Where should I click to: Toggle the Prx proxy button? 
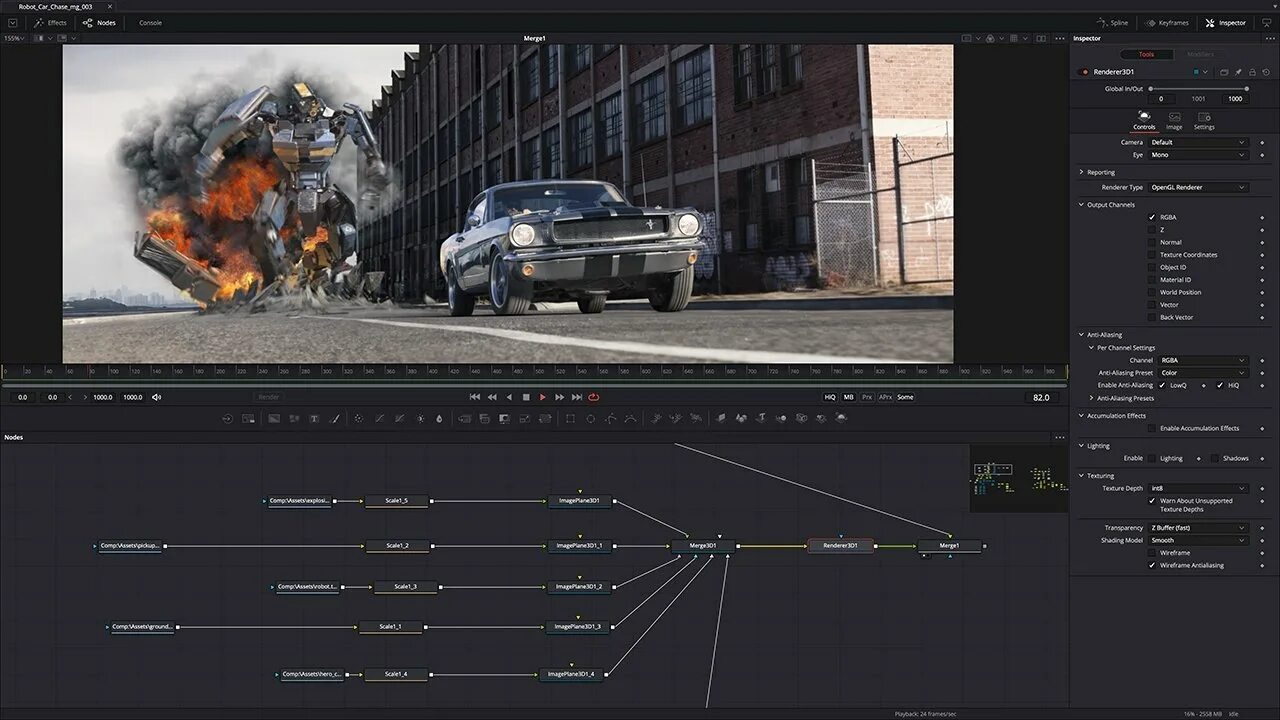click(867, 397)
